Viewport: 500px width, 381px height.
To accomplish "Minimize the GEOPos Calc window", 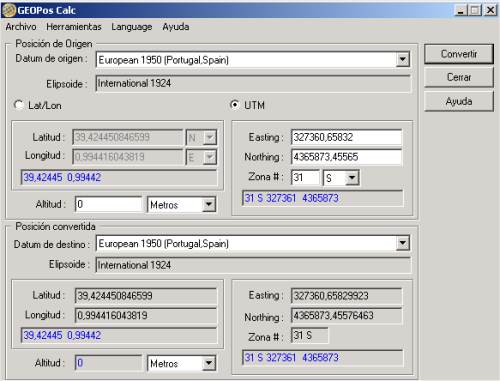I will point(460,10).
